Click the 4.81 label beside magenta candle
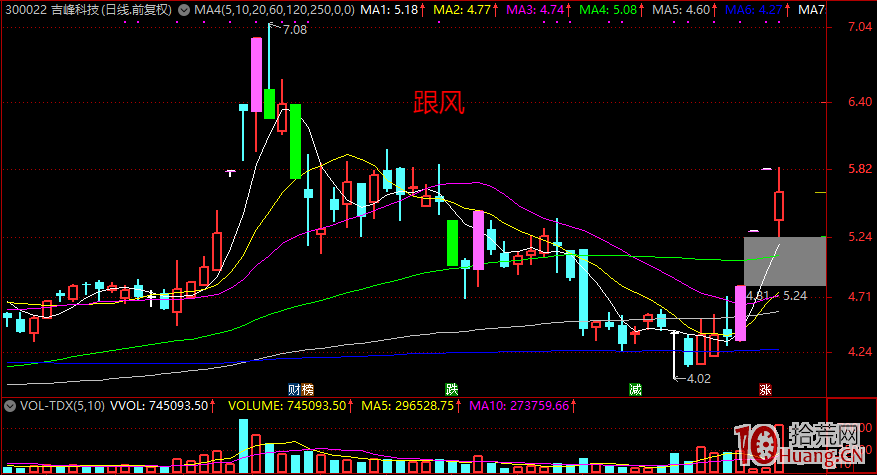Screen dimensions: 877x475 [758, 295]
